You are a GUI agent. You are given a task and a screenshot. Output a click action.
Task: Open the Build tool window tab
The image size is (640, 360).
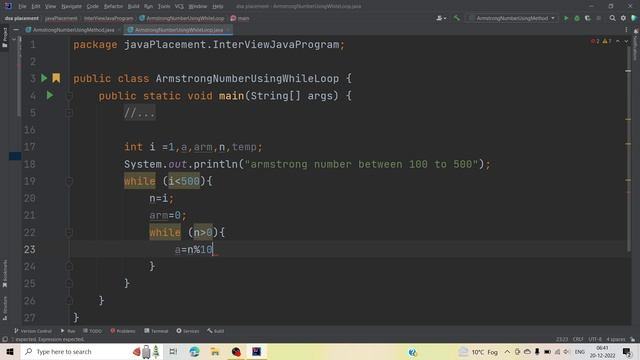(216, 331)
